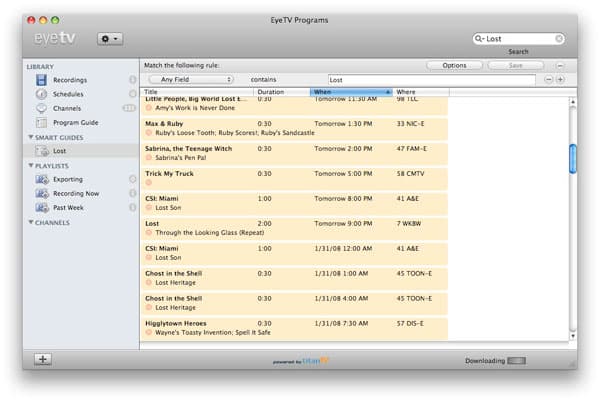This screenshot has height=401, width=600.
Task: Toggle record for Ghost in the Shell 1:00 AM
Action: 148,283
